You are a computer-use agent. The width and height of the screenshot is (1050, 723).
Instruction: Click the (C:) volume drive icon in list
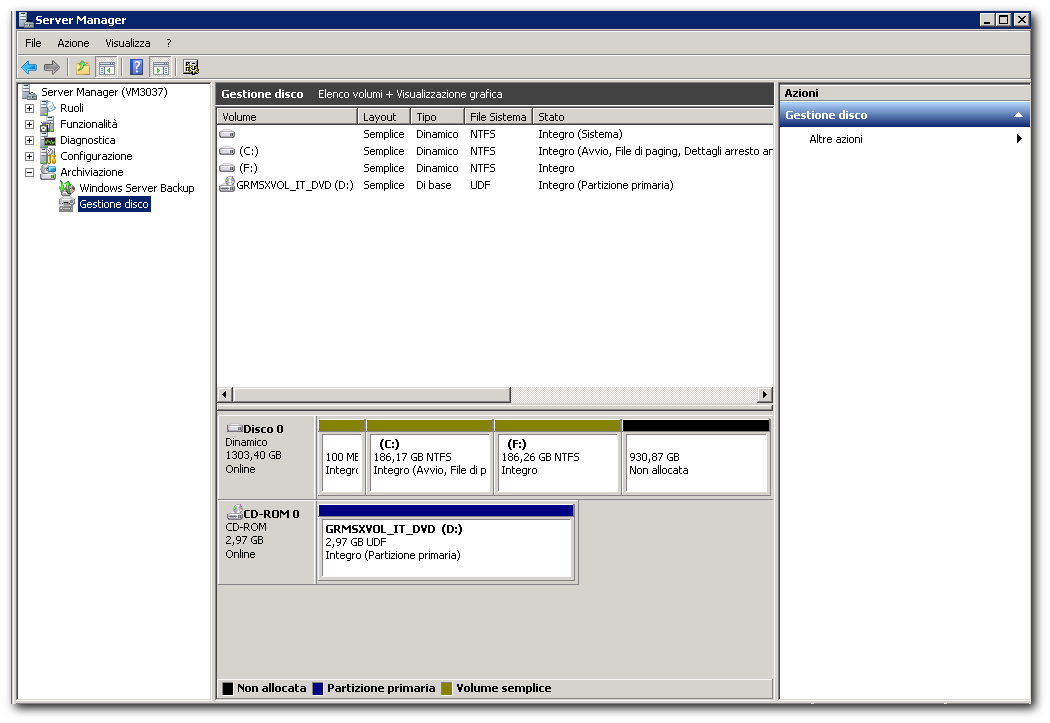227,151
